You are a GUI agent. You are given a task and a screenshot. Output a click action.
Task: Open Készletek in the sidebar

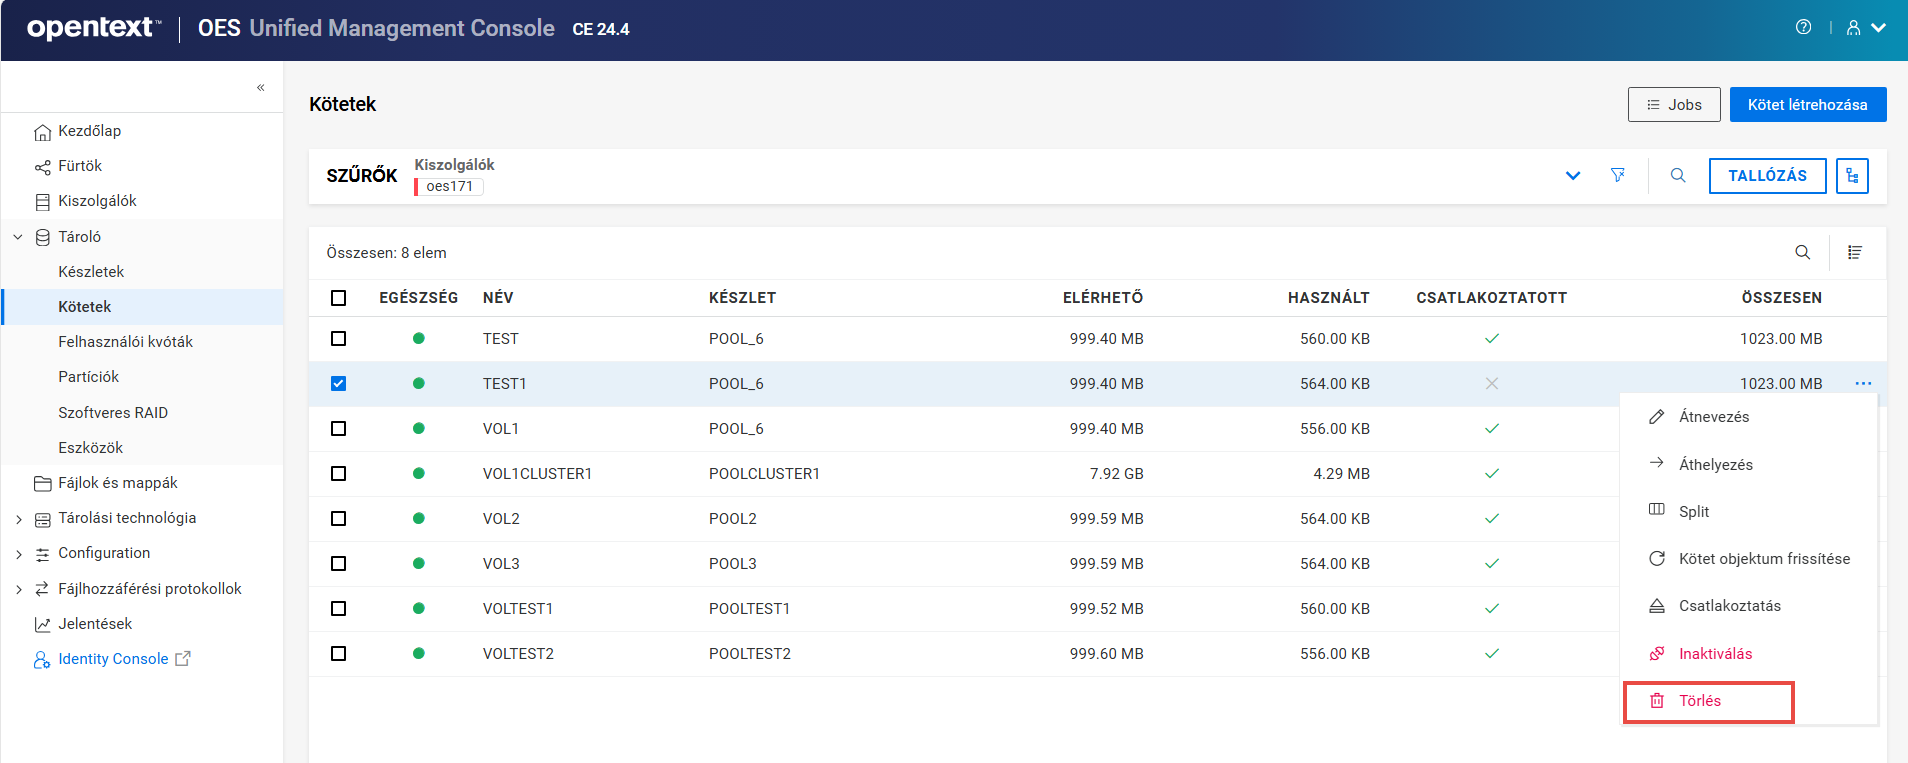tap(91, 272)
